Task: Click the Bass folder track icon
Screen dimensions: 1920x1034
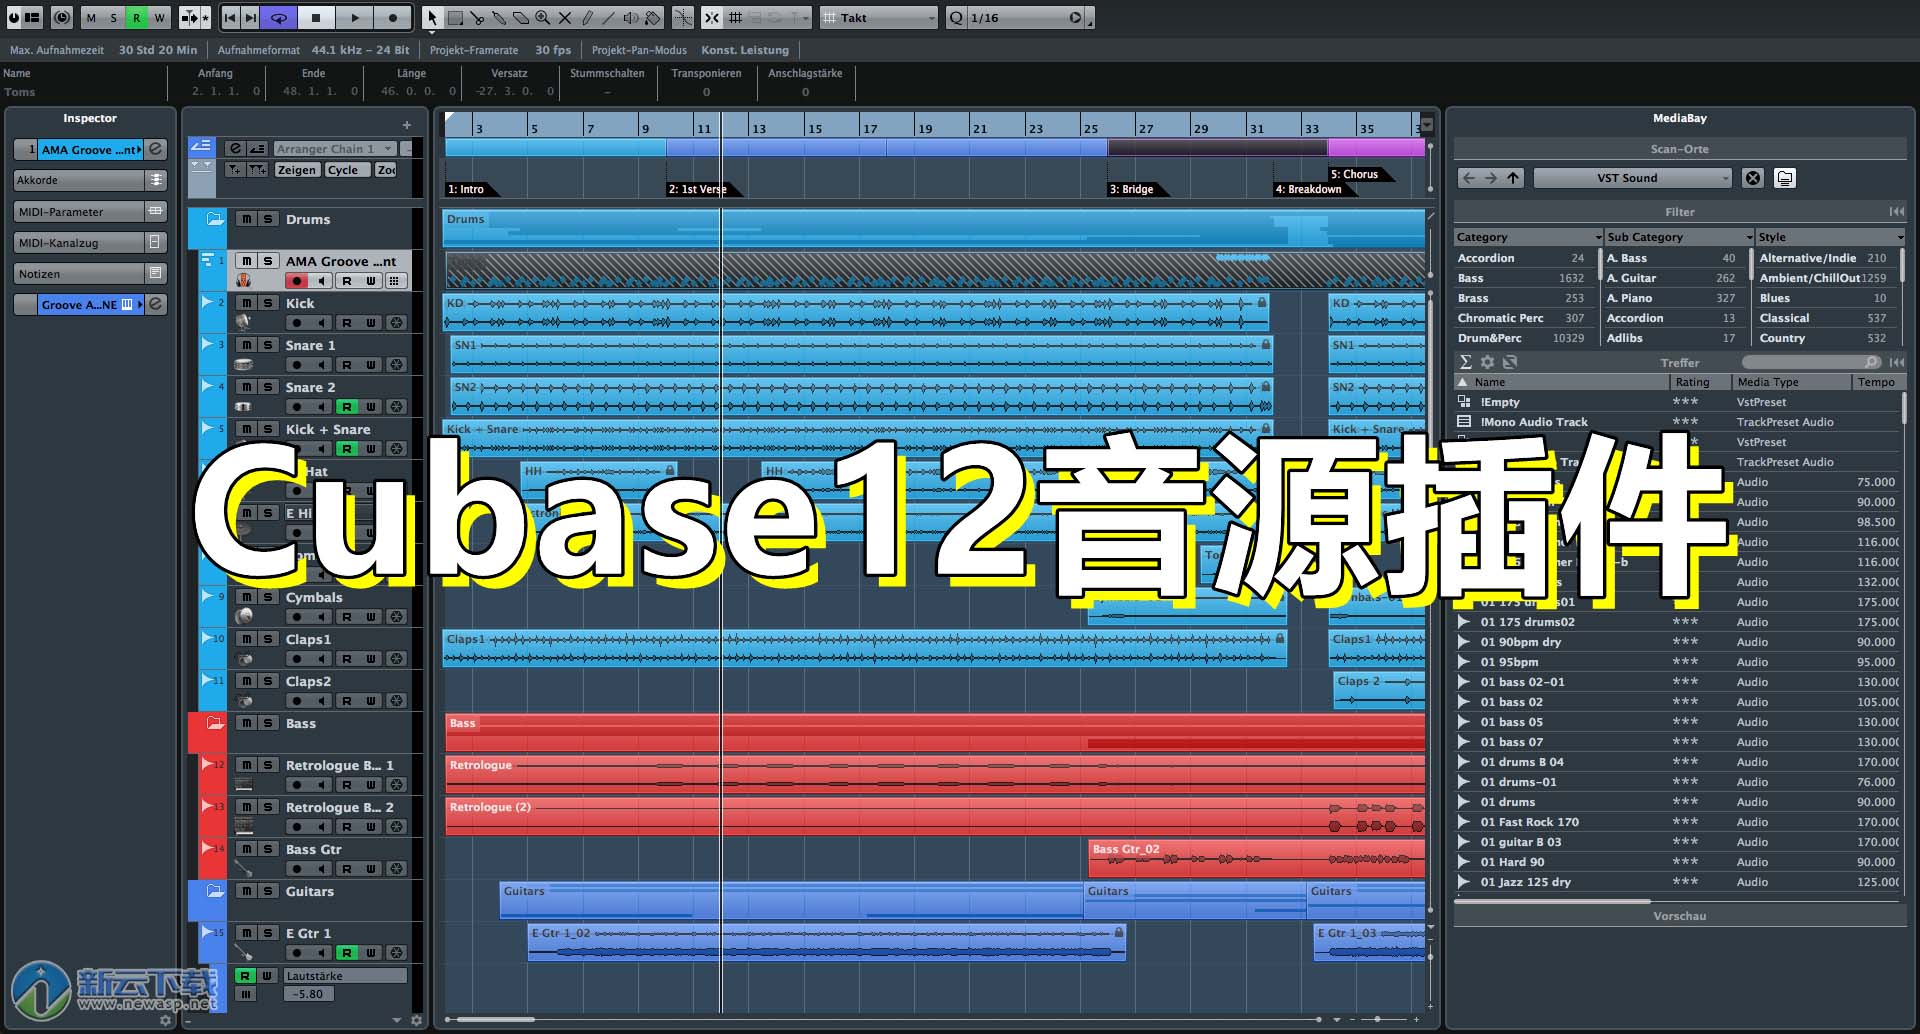Action: pyautogui.click(x=214, y=723)
